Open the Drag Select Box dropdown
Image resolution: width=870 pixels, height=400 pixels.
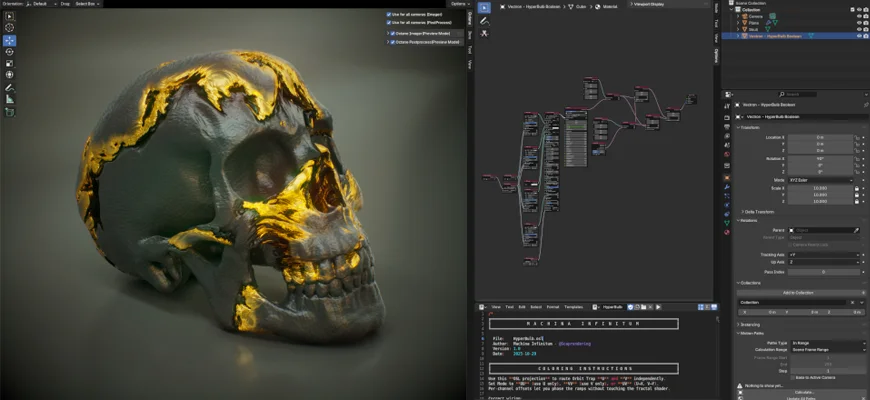(88, 3)
